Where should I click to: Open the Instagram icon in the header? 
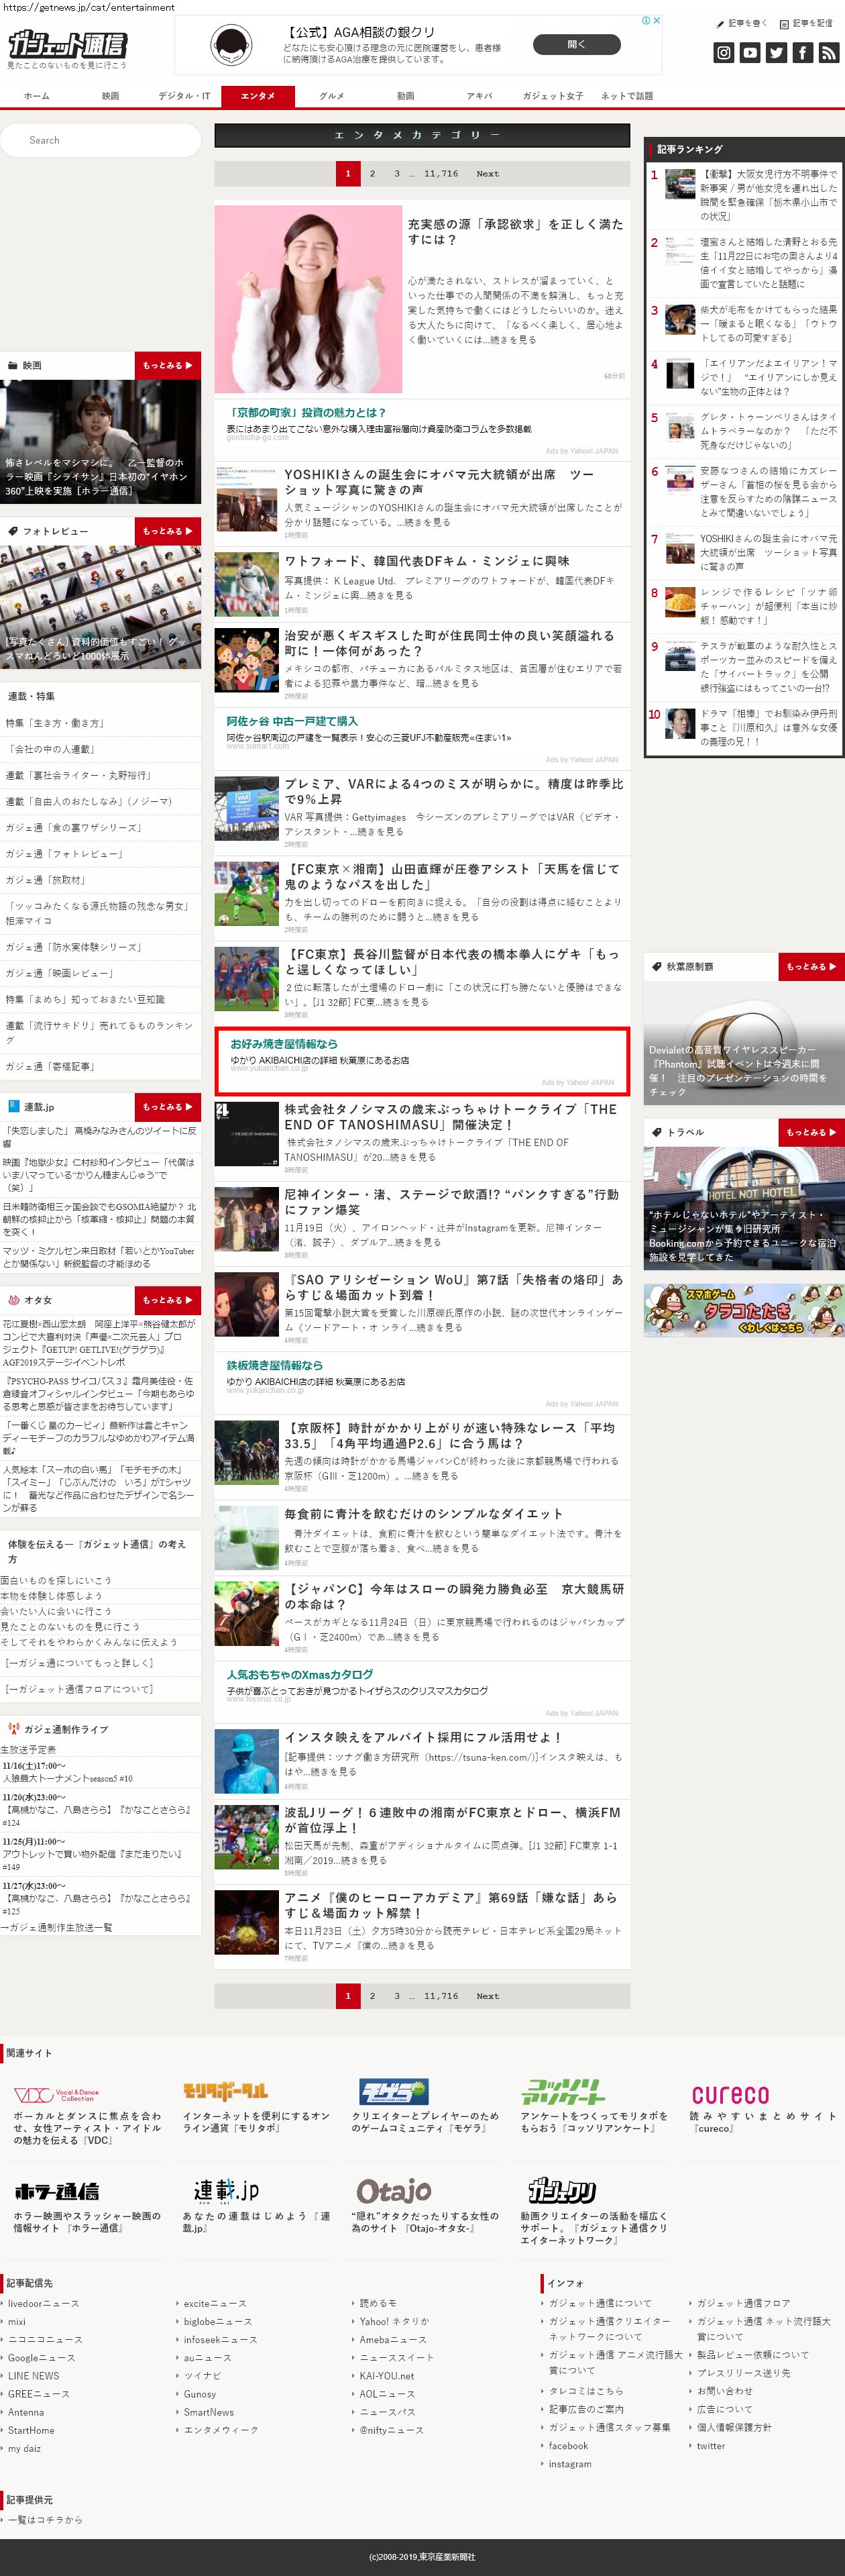pos(723,53)
